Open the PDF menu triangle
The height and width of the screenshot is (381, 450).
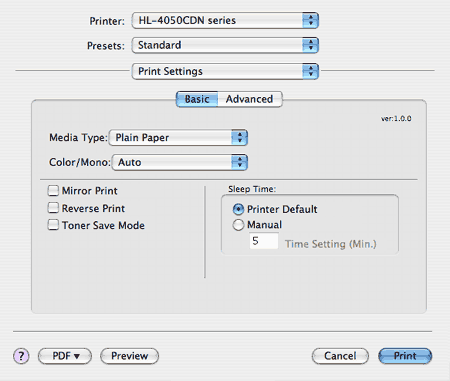click(x=77, y=356)
